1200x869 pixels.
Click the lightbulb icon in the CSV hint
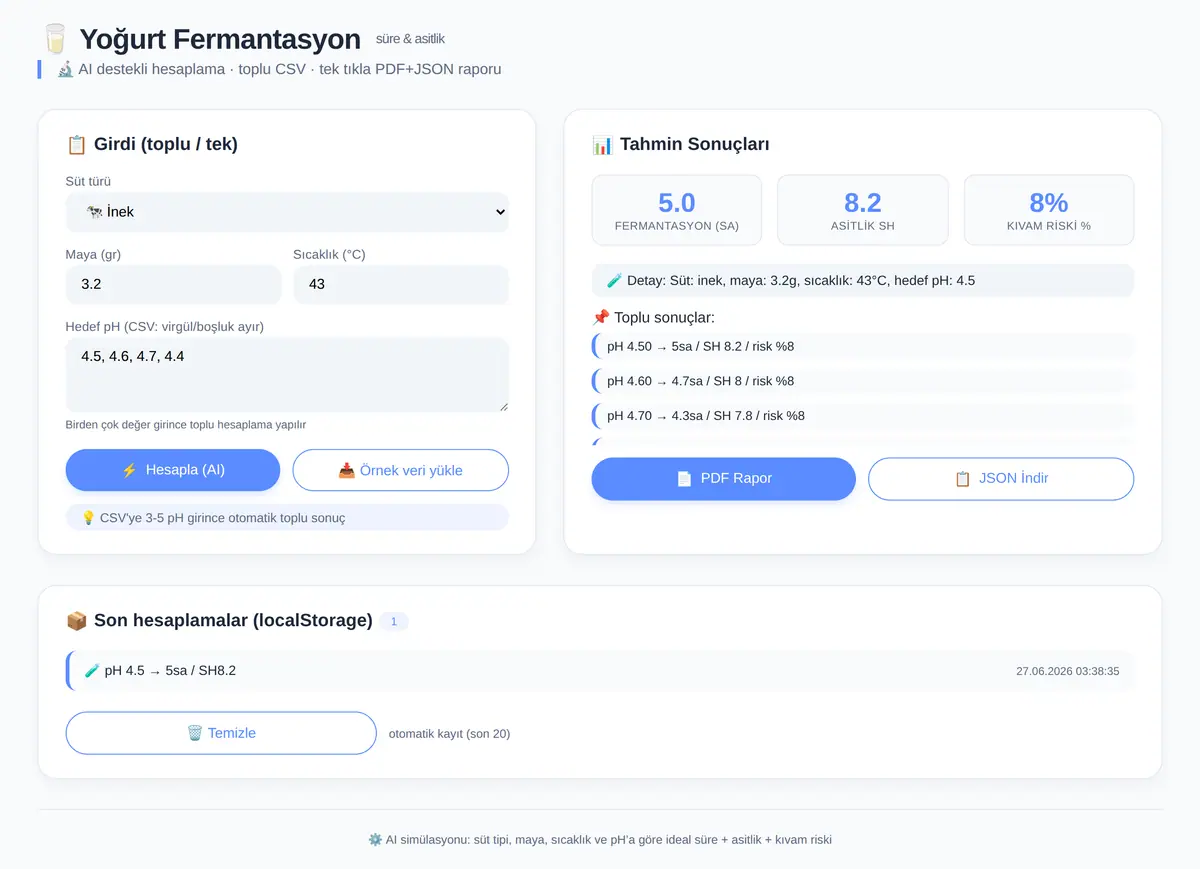click(x=88, y=518)
